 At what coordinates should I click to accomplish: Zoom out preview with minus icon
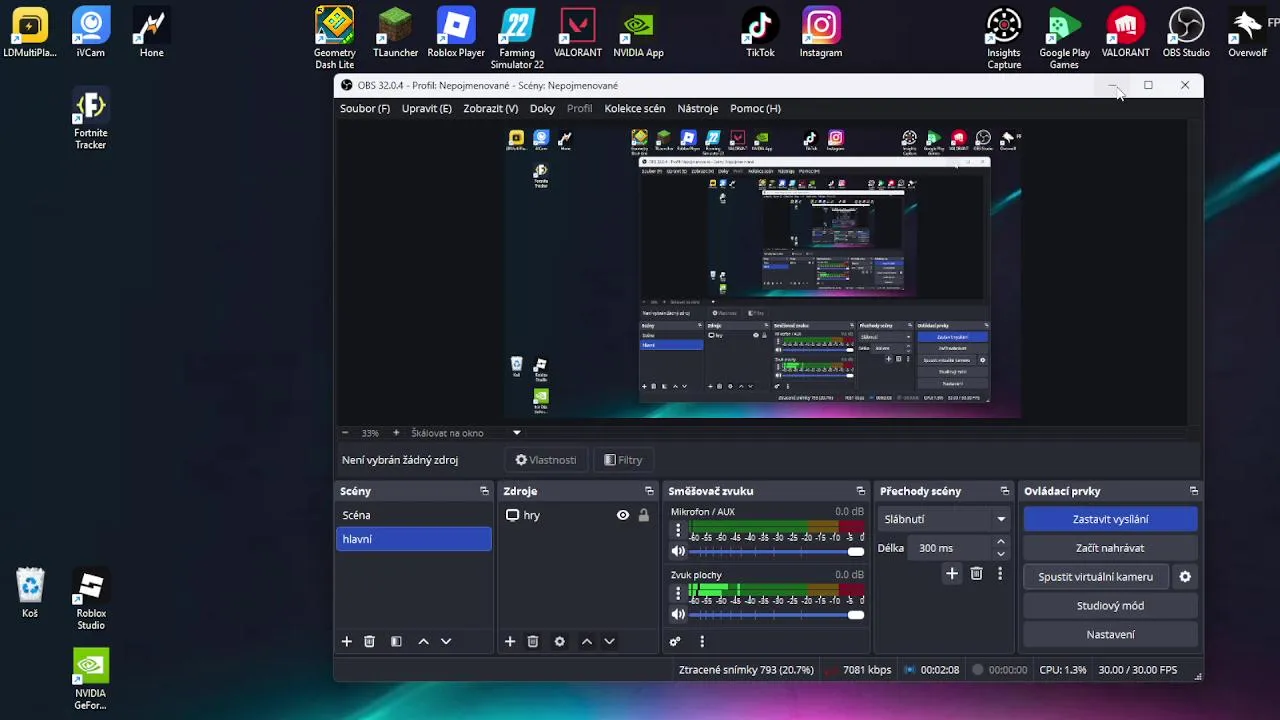(x=345, y=433)
